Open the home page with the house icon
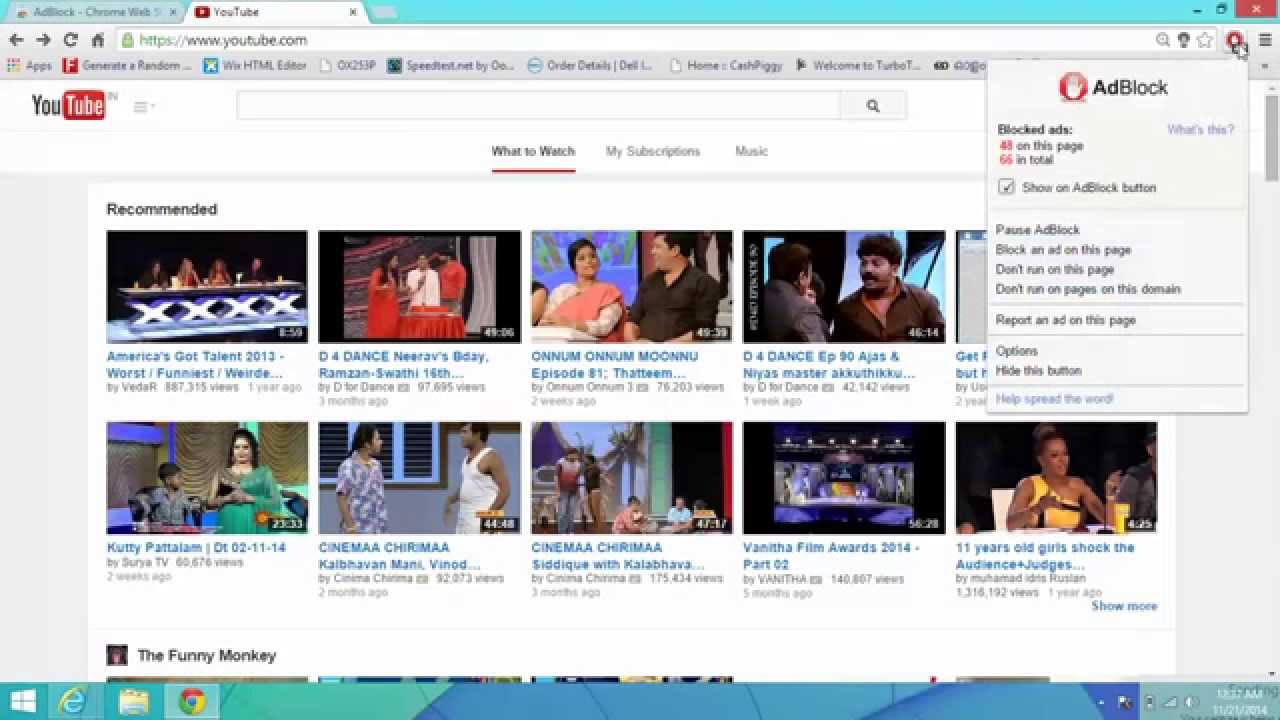The height and width of the screenshot is (720, 1280). point(97,40)
